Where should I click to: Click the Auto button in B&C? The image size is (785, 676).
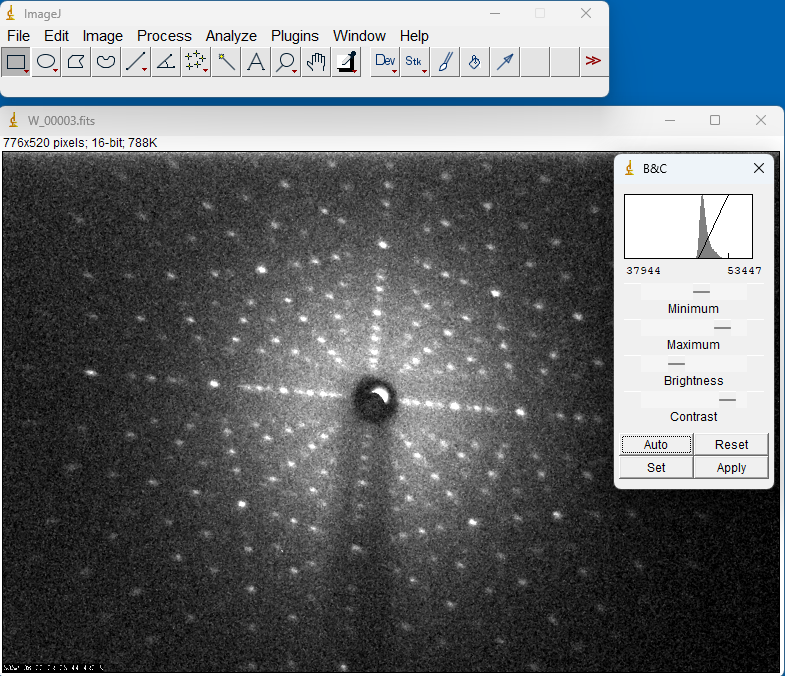[x=656, y=445]
